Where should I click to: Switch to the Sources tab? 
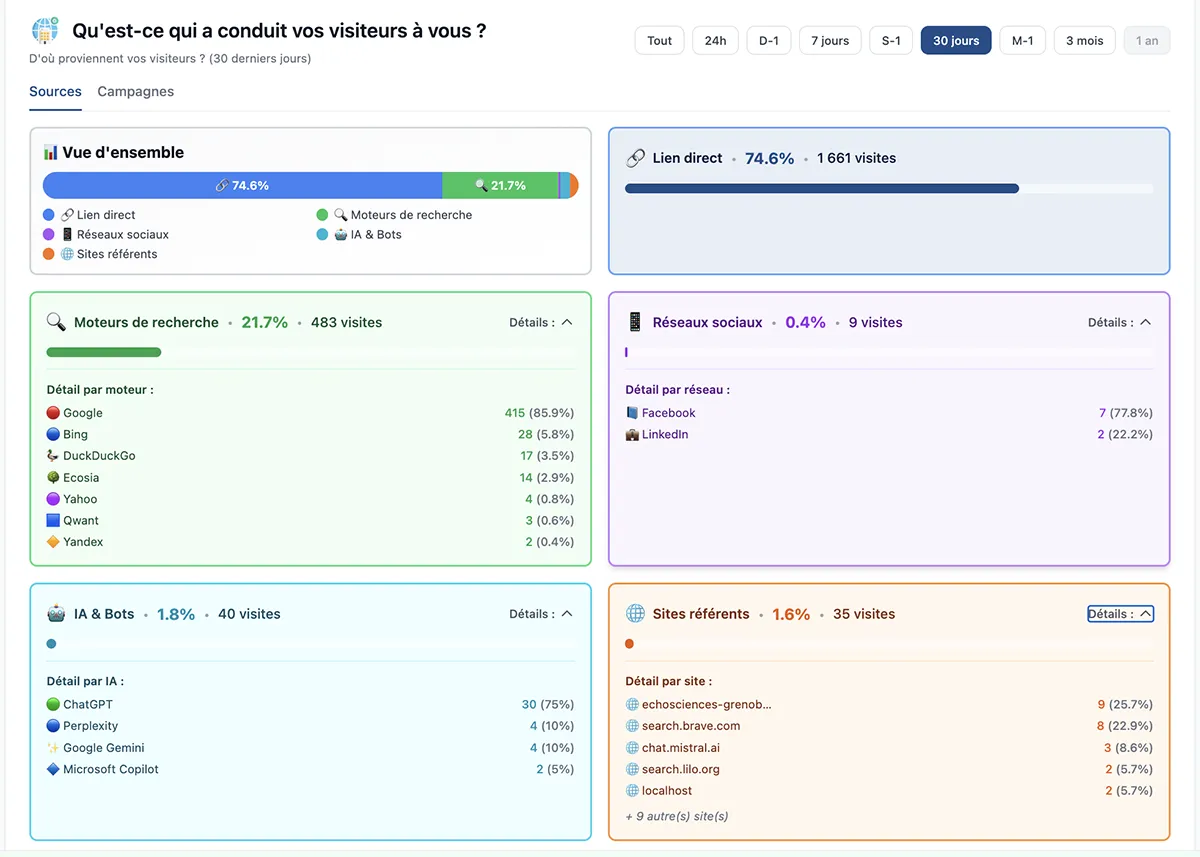click(55, 92)
